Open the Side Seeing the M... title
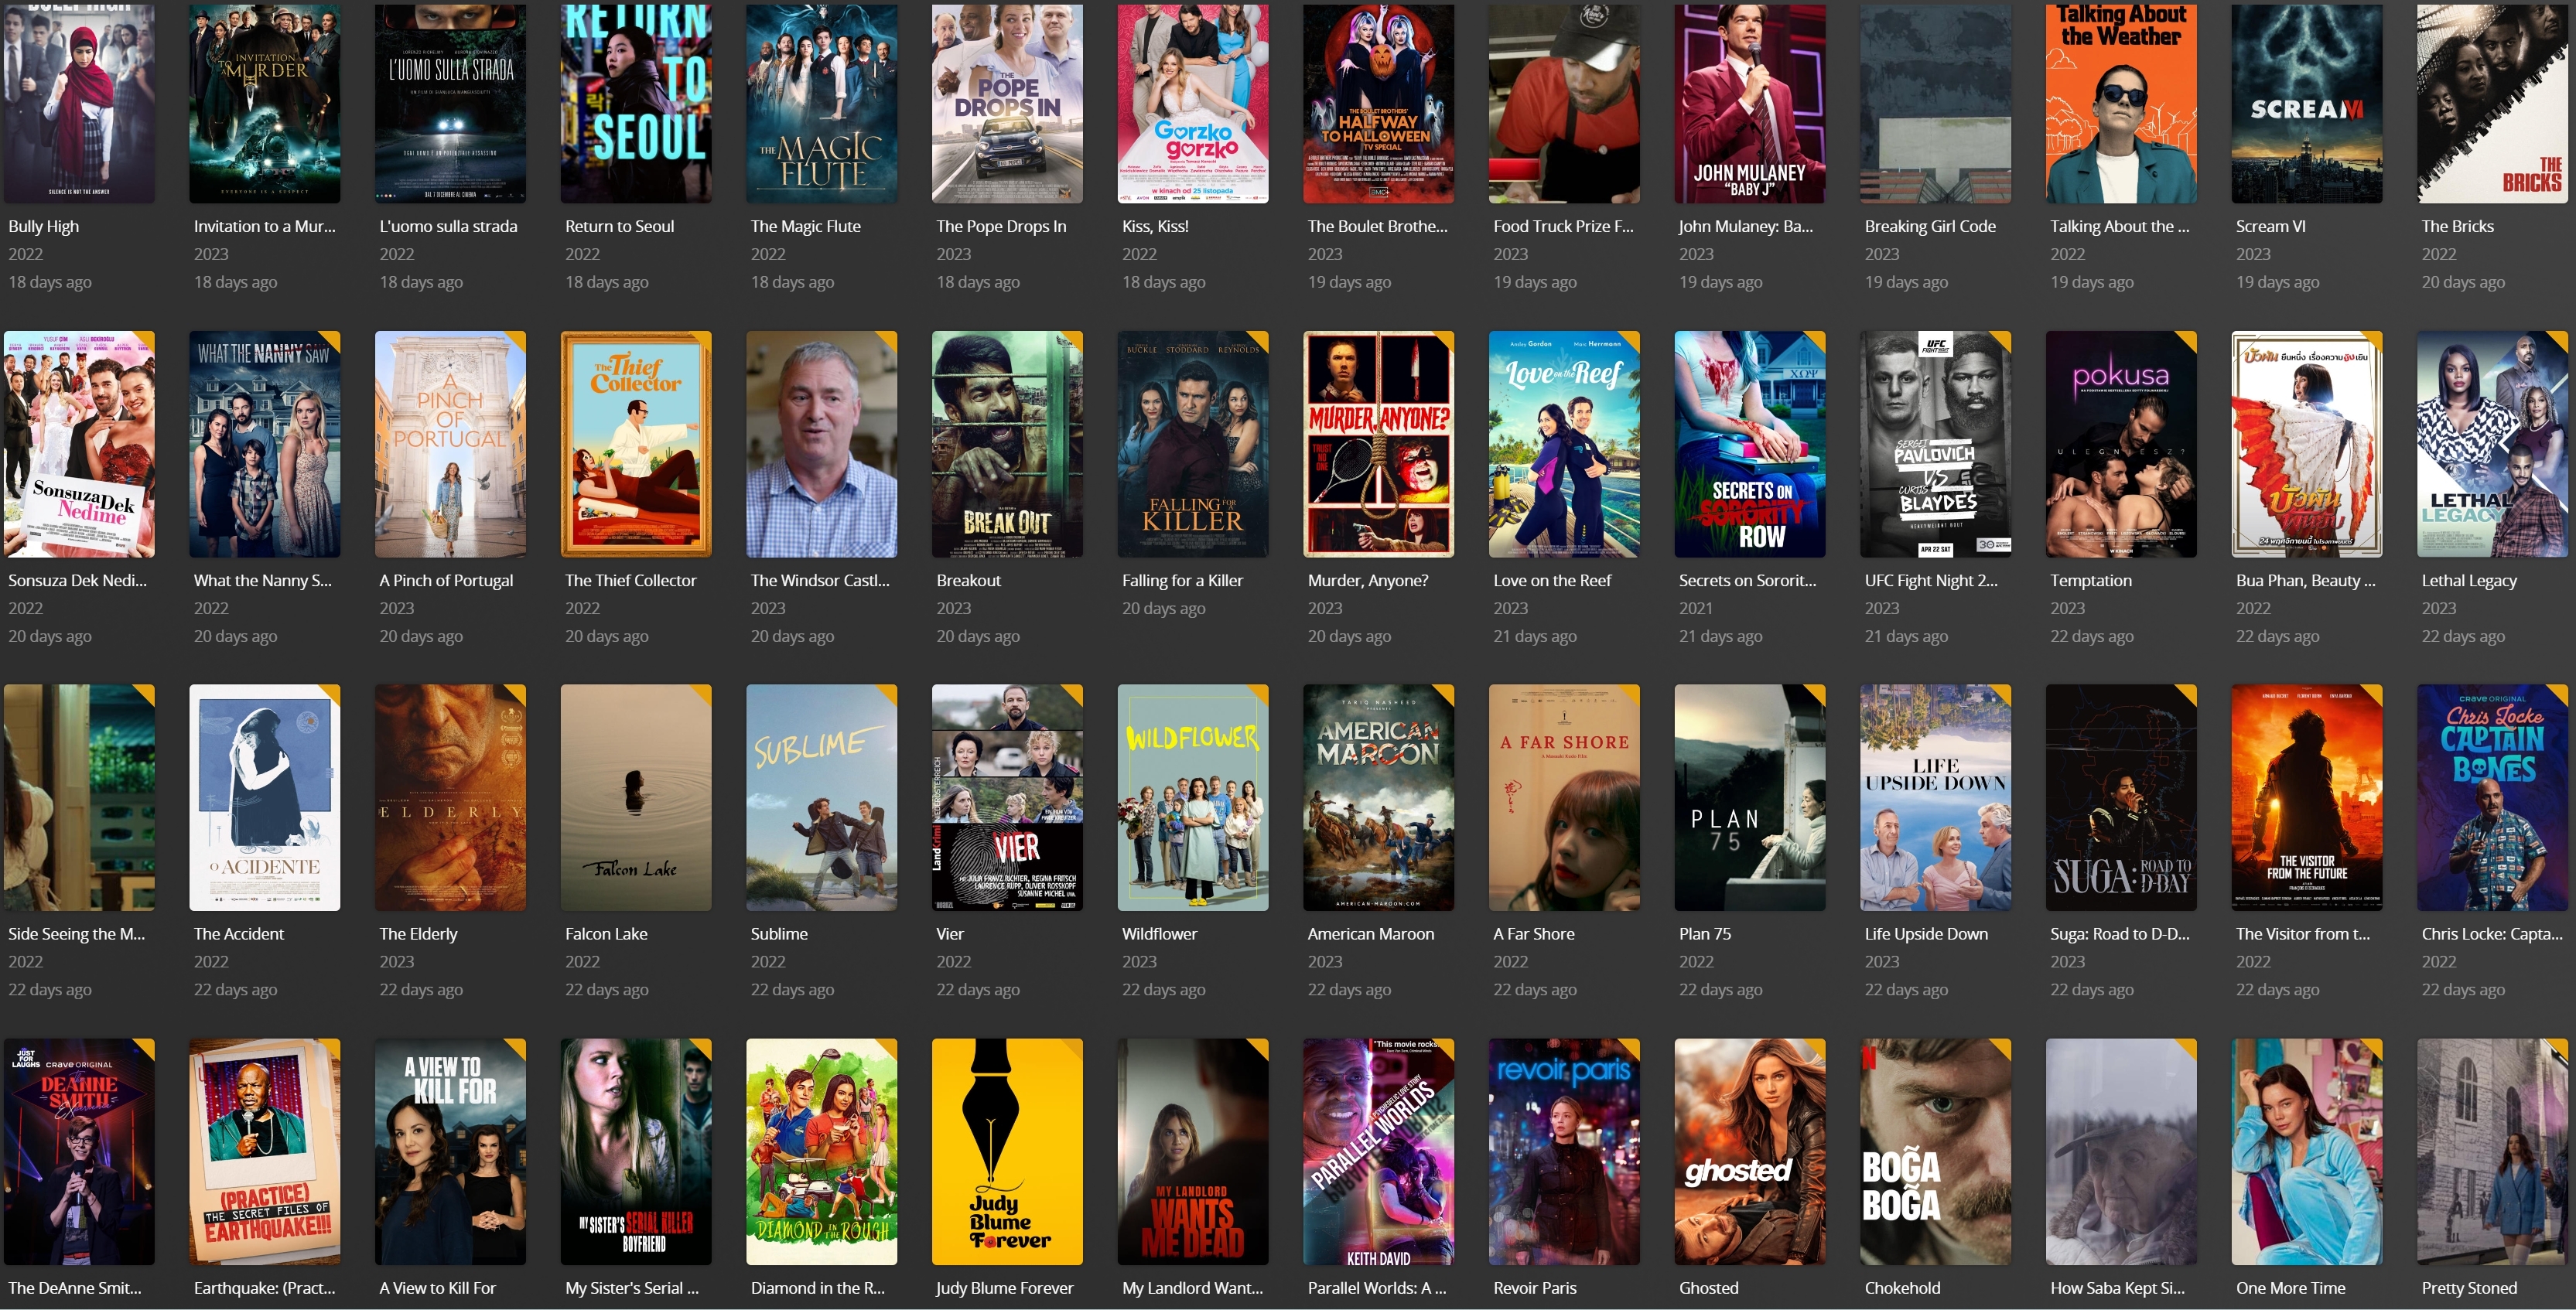 point(77,934)
